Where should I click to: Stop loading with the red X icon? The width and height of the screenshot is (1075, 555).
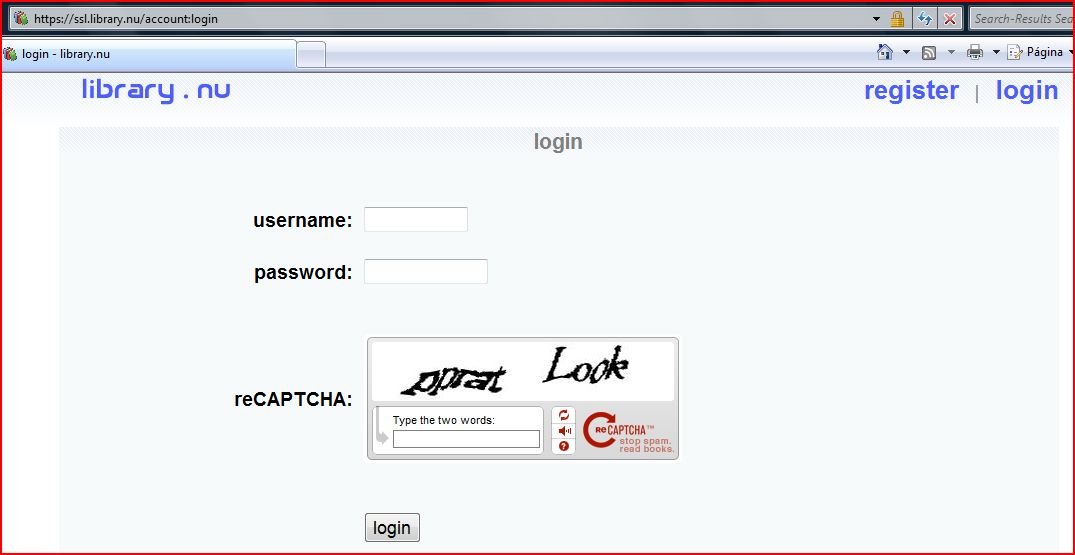(x=950, y=19)
